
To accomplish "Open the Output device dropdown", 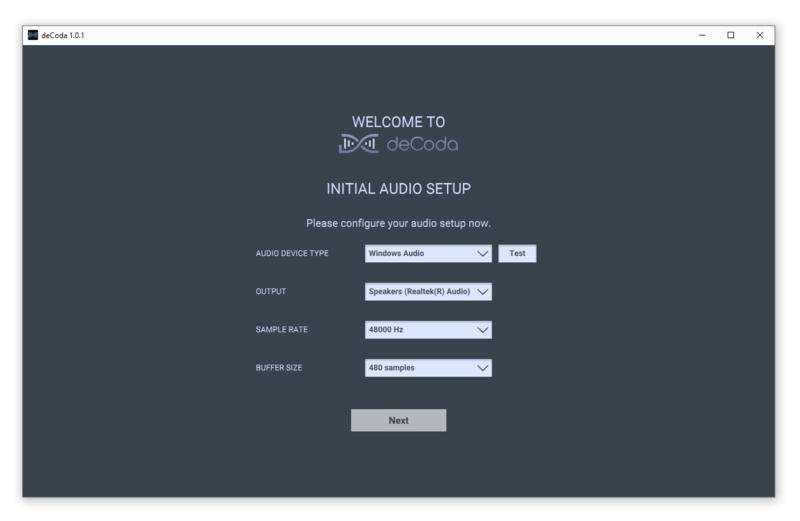I will pyautogui.click(x=428, y=292).
